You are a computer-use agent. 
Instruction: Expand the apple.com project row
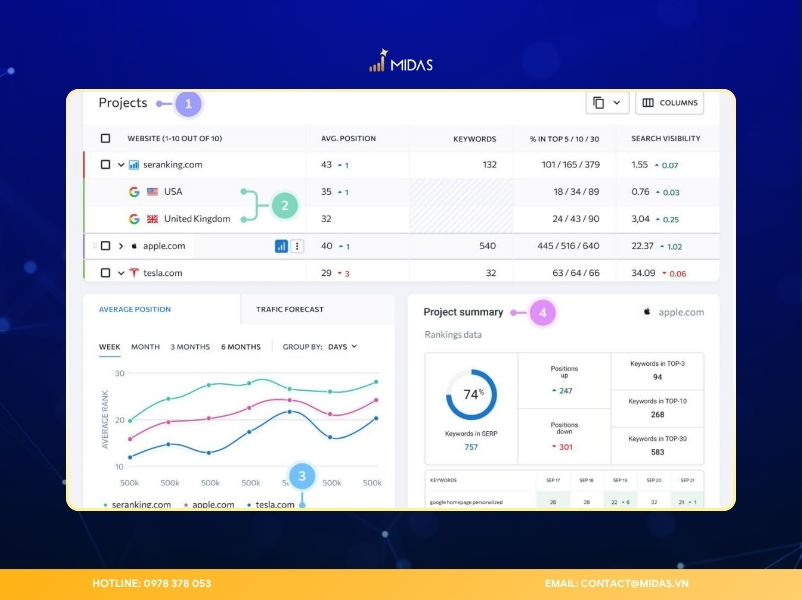[x=121, y=246]
